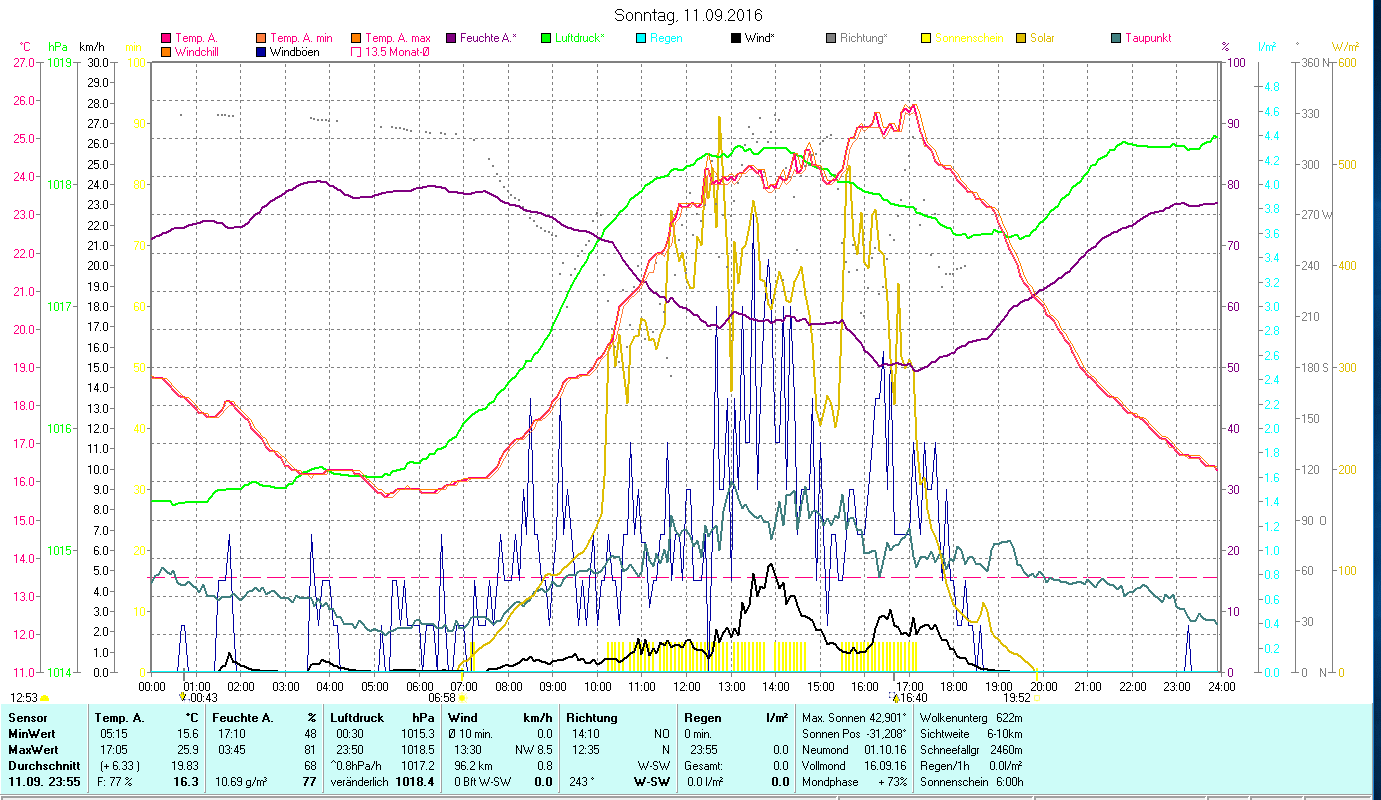The height and width of the screenshot is (800, 1381).
Task: Click the Temp. A. min legend swatch
Action: 261,38
